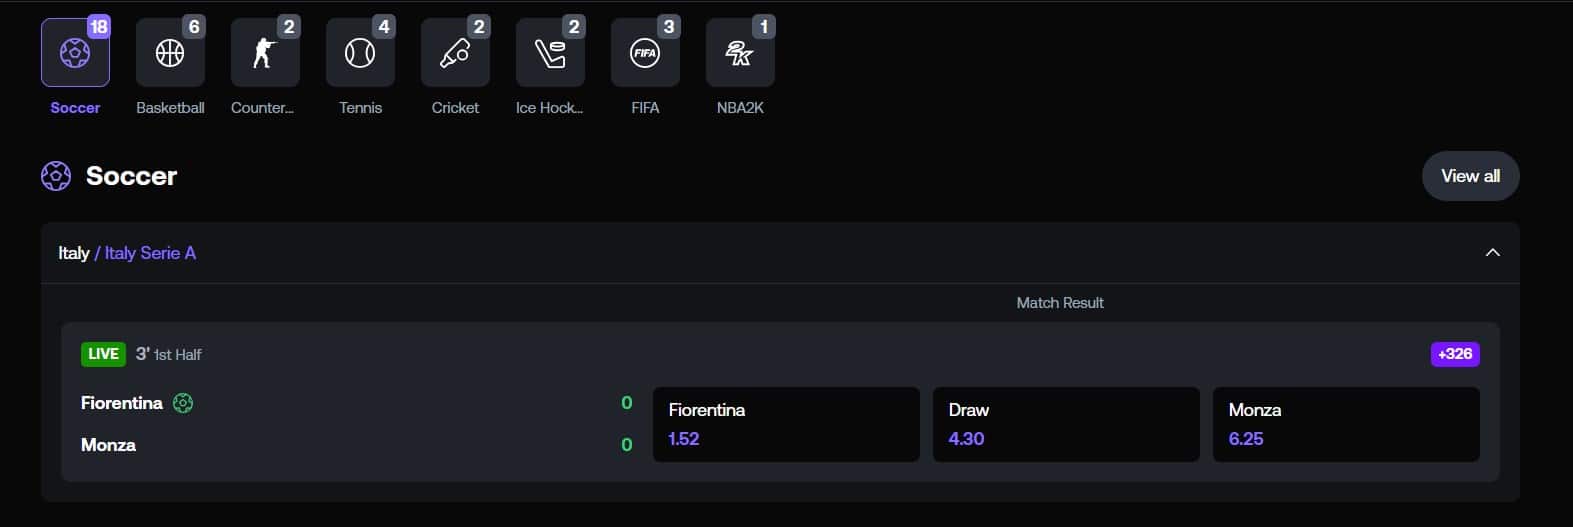The image size is (1573, 527).
Task: Select the Soccer sport icon
Action: point(75,53)
